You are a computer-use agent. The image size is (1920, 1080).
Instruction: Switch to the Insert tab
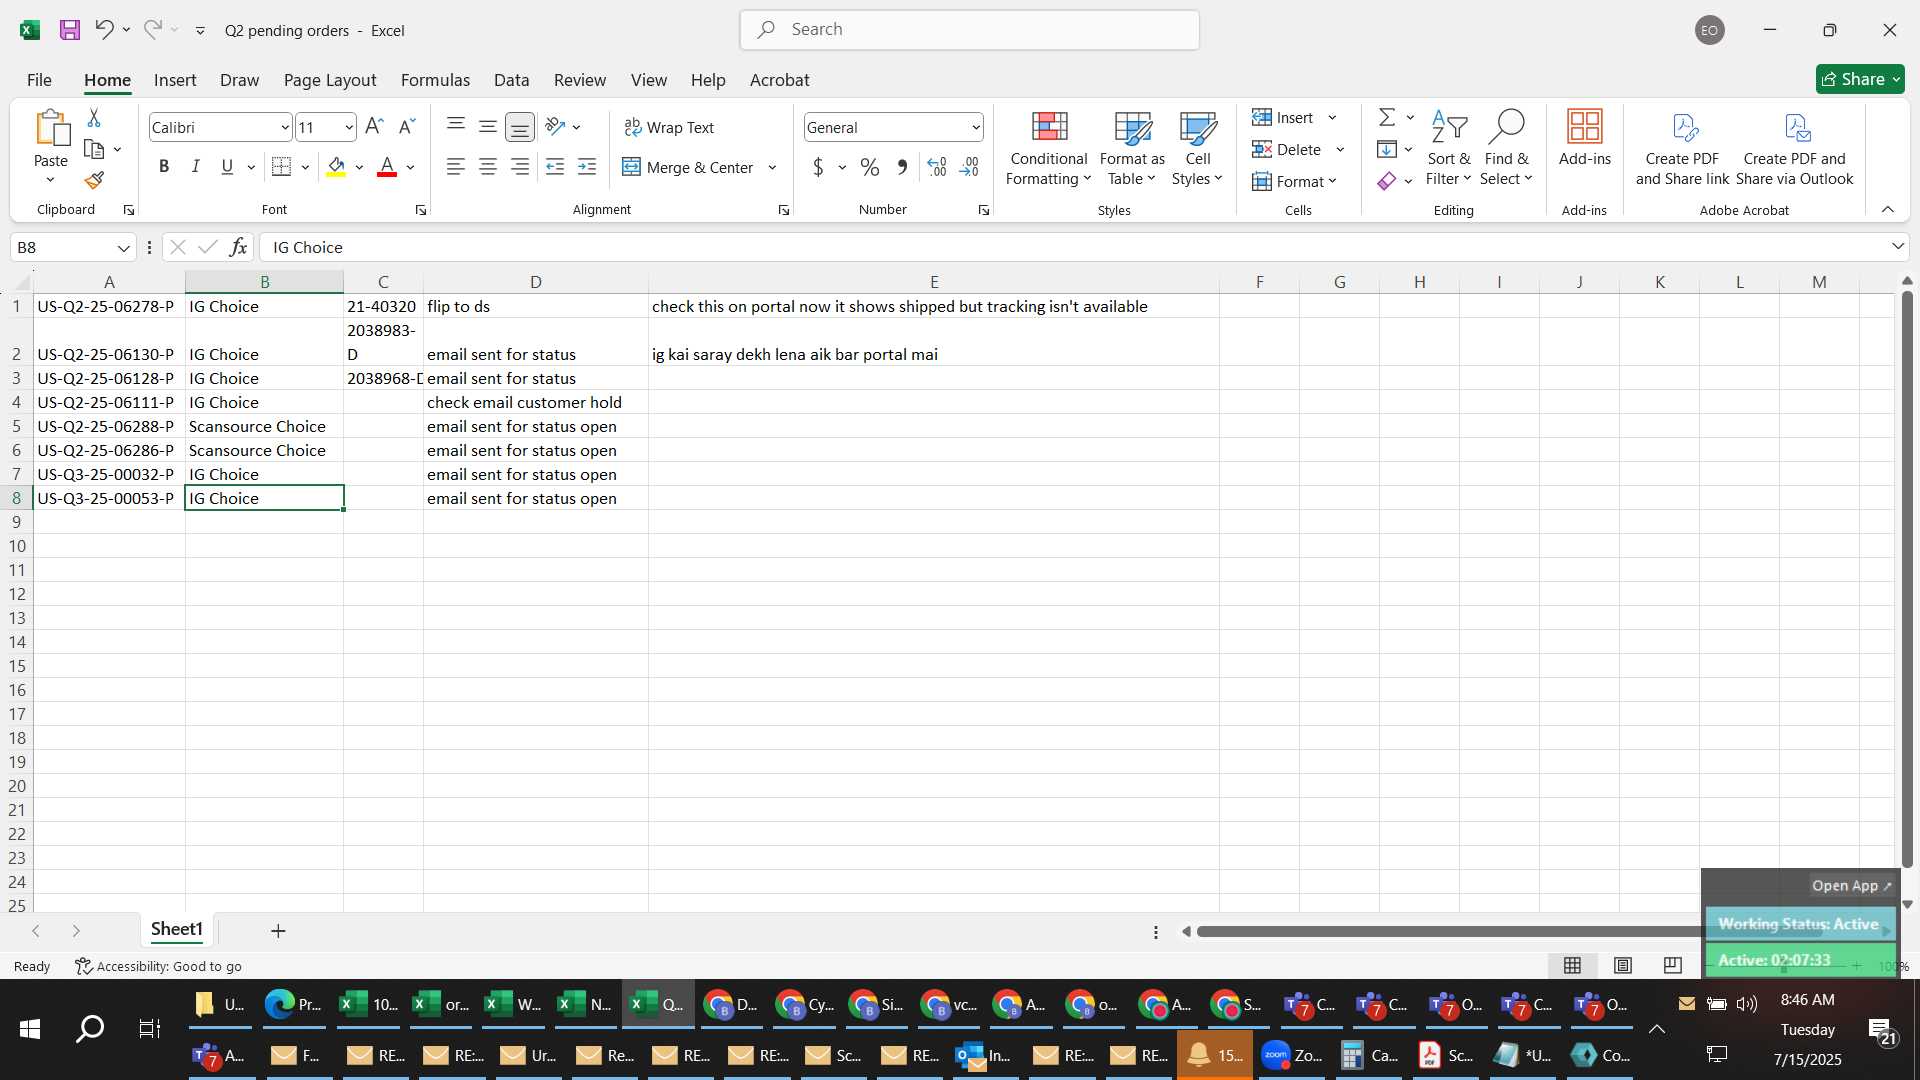[175, 80]
